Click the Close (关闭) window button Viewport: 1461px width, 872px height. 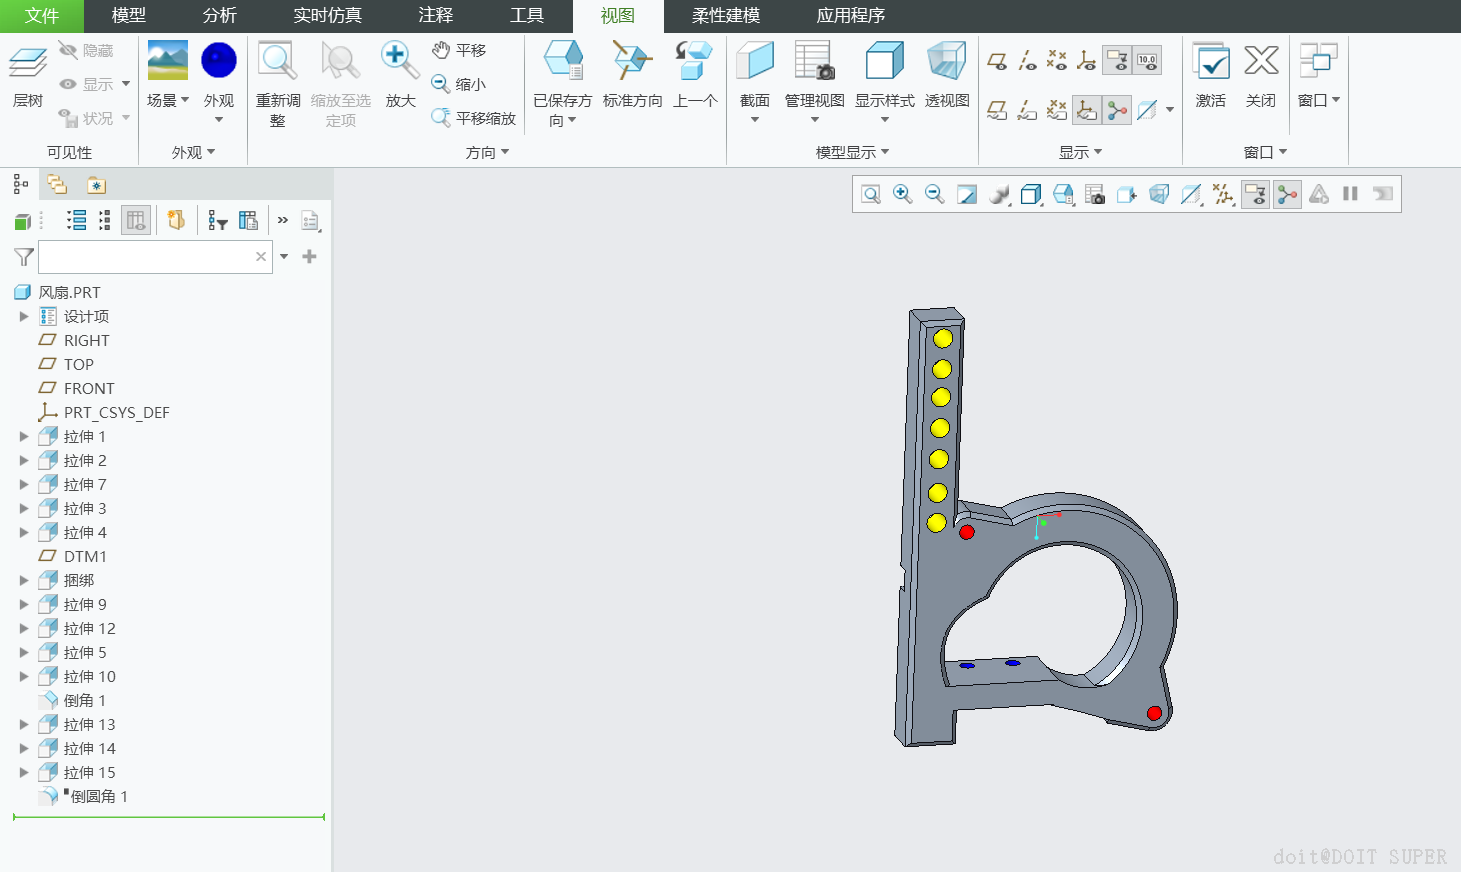click(1260, 62)
